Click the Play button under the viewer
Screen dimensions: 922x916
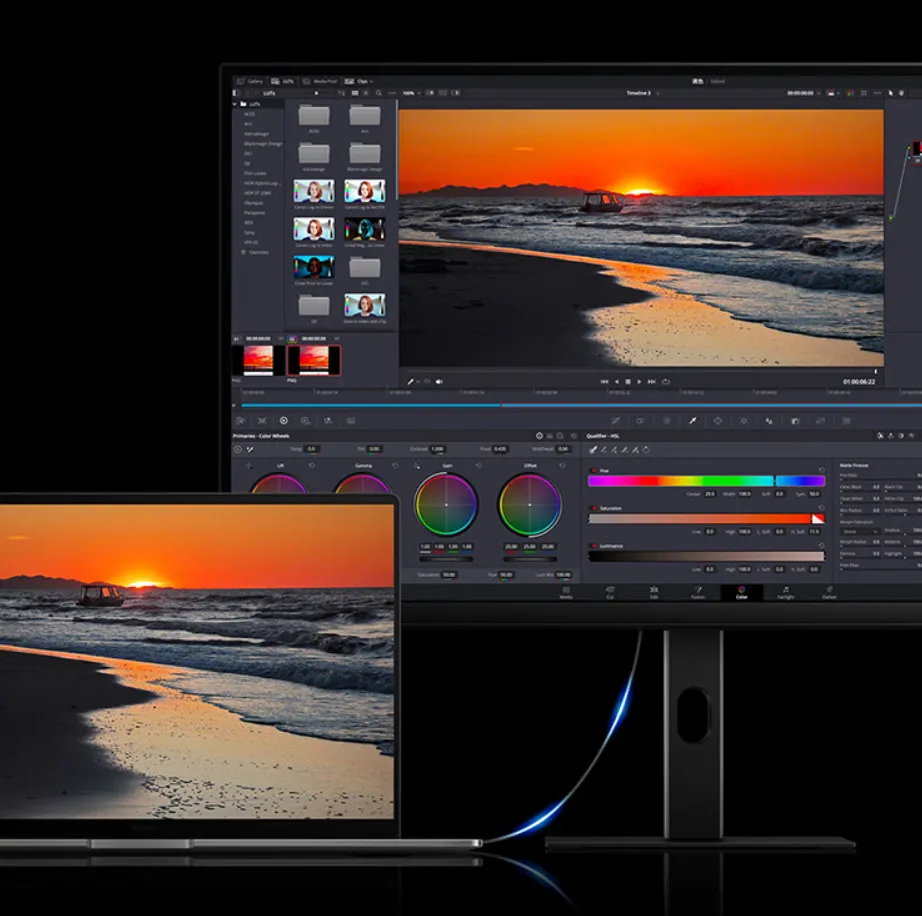639,382
